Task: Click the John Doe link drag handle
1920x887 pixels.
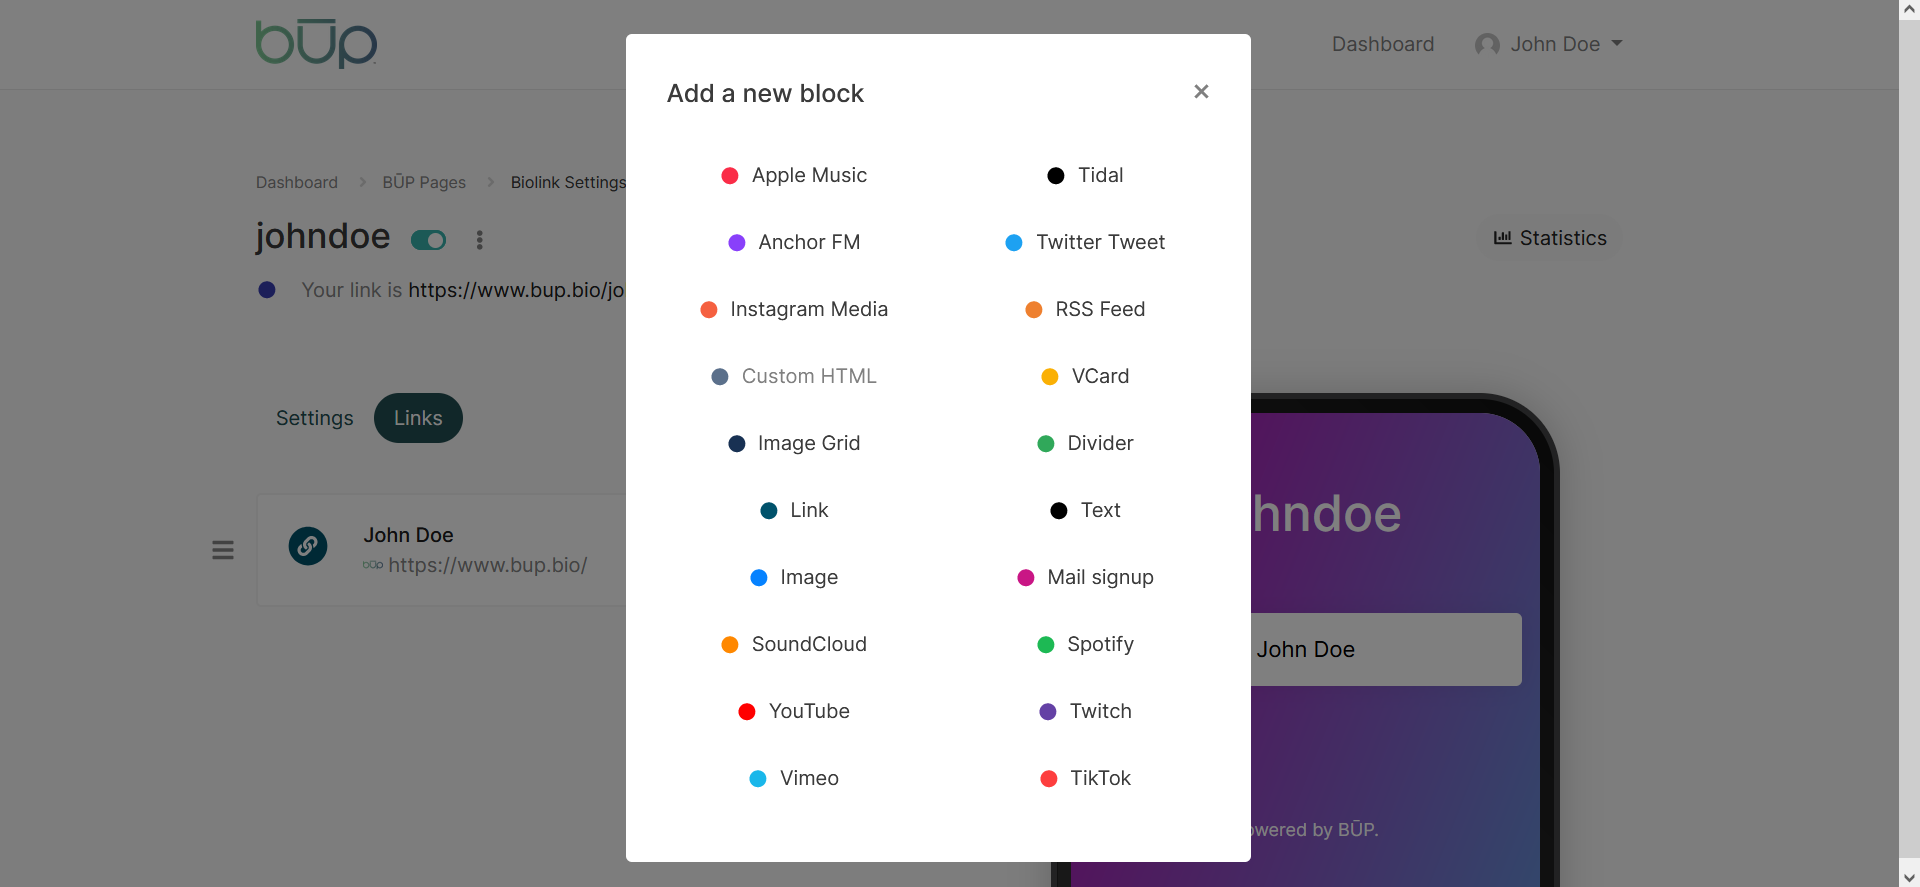Action: click(223, 550)
